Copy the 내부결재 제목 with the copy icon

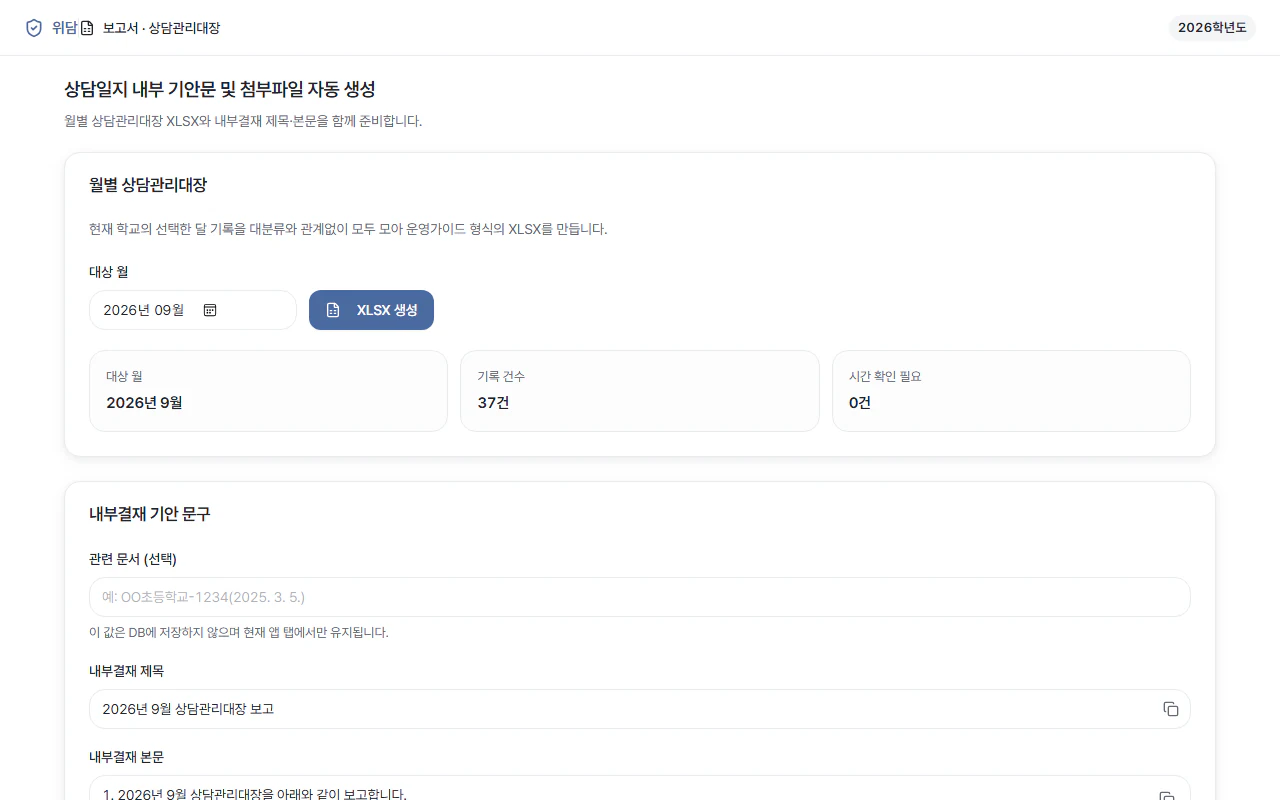(1171, 709)
